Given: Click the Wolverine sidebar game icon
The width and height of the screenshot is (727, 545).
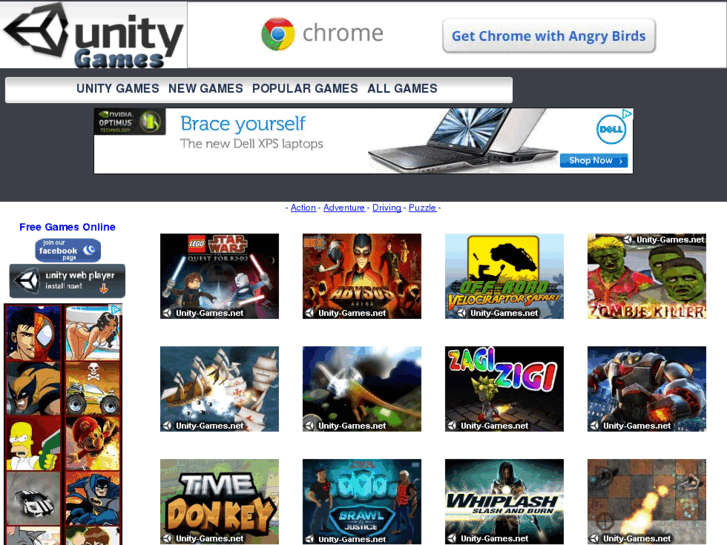Looking at the screenshot, I should click(33, 388).
